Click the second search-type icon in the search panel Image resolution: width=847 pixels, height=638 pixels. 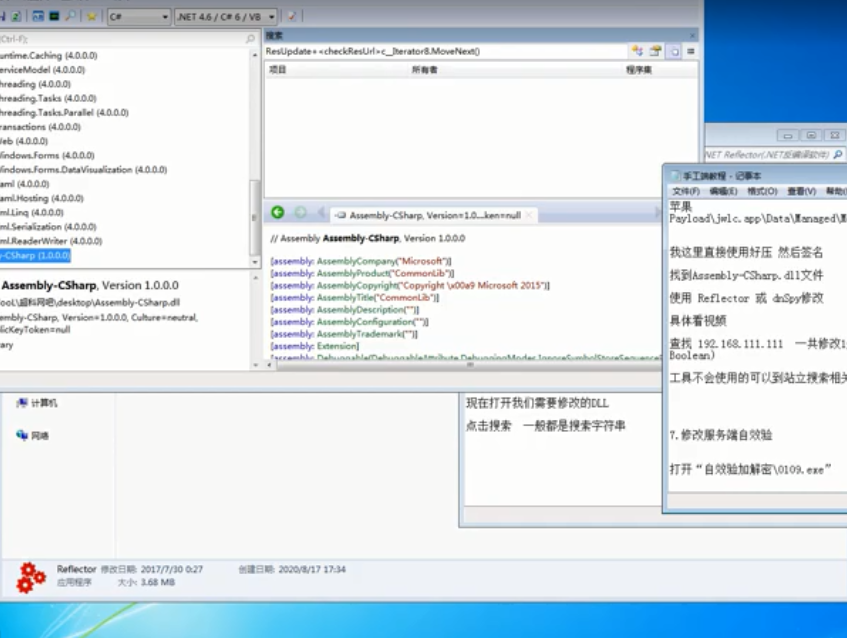(x=655, y=51)
